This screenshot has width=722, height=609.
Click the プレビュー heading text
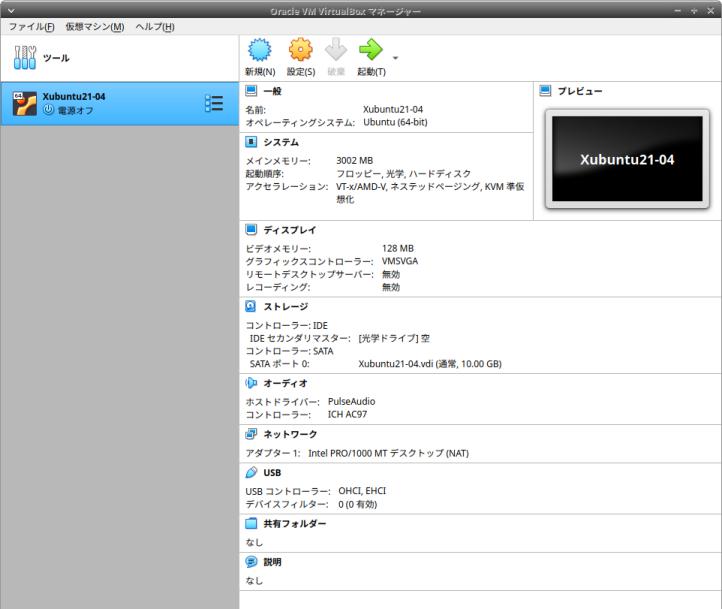pos(580,91)
